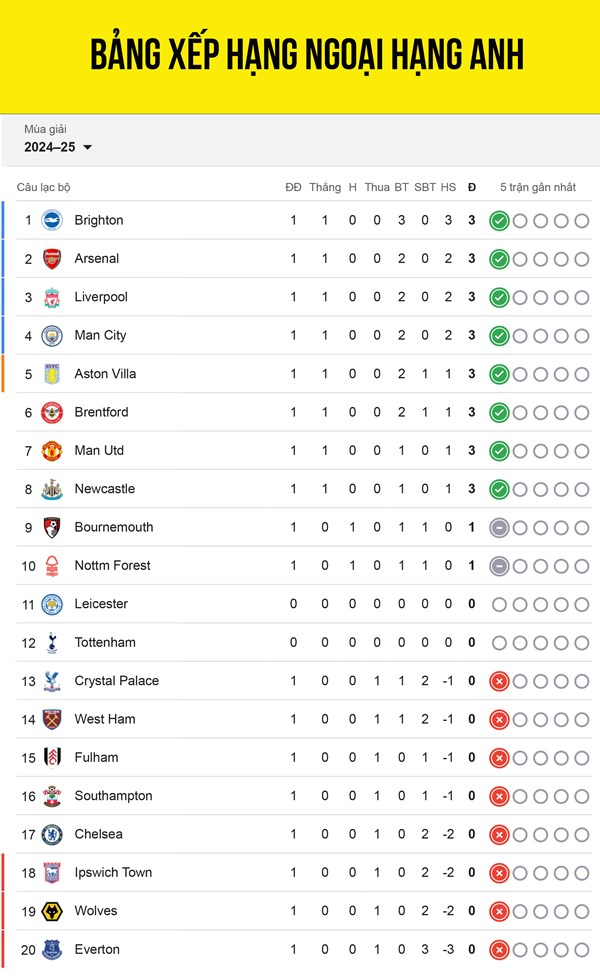Click the Leicester table row name
Viewport: 600px width, 979px height.
point(101,604)
